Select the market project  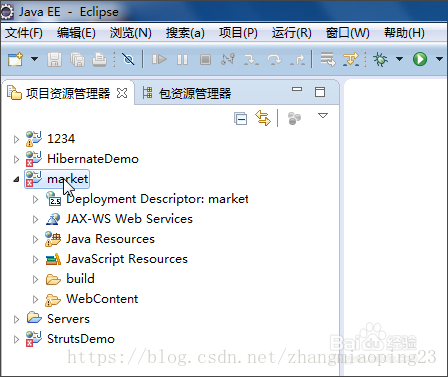(68, 179)
